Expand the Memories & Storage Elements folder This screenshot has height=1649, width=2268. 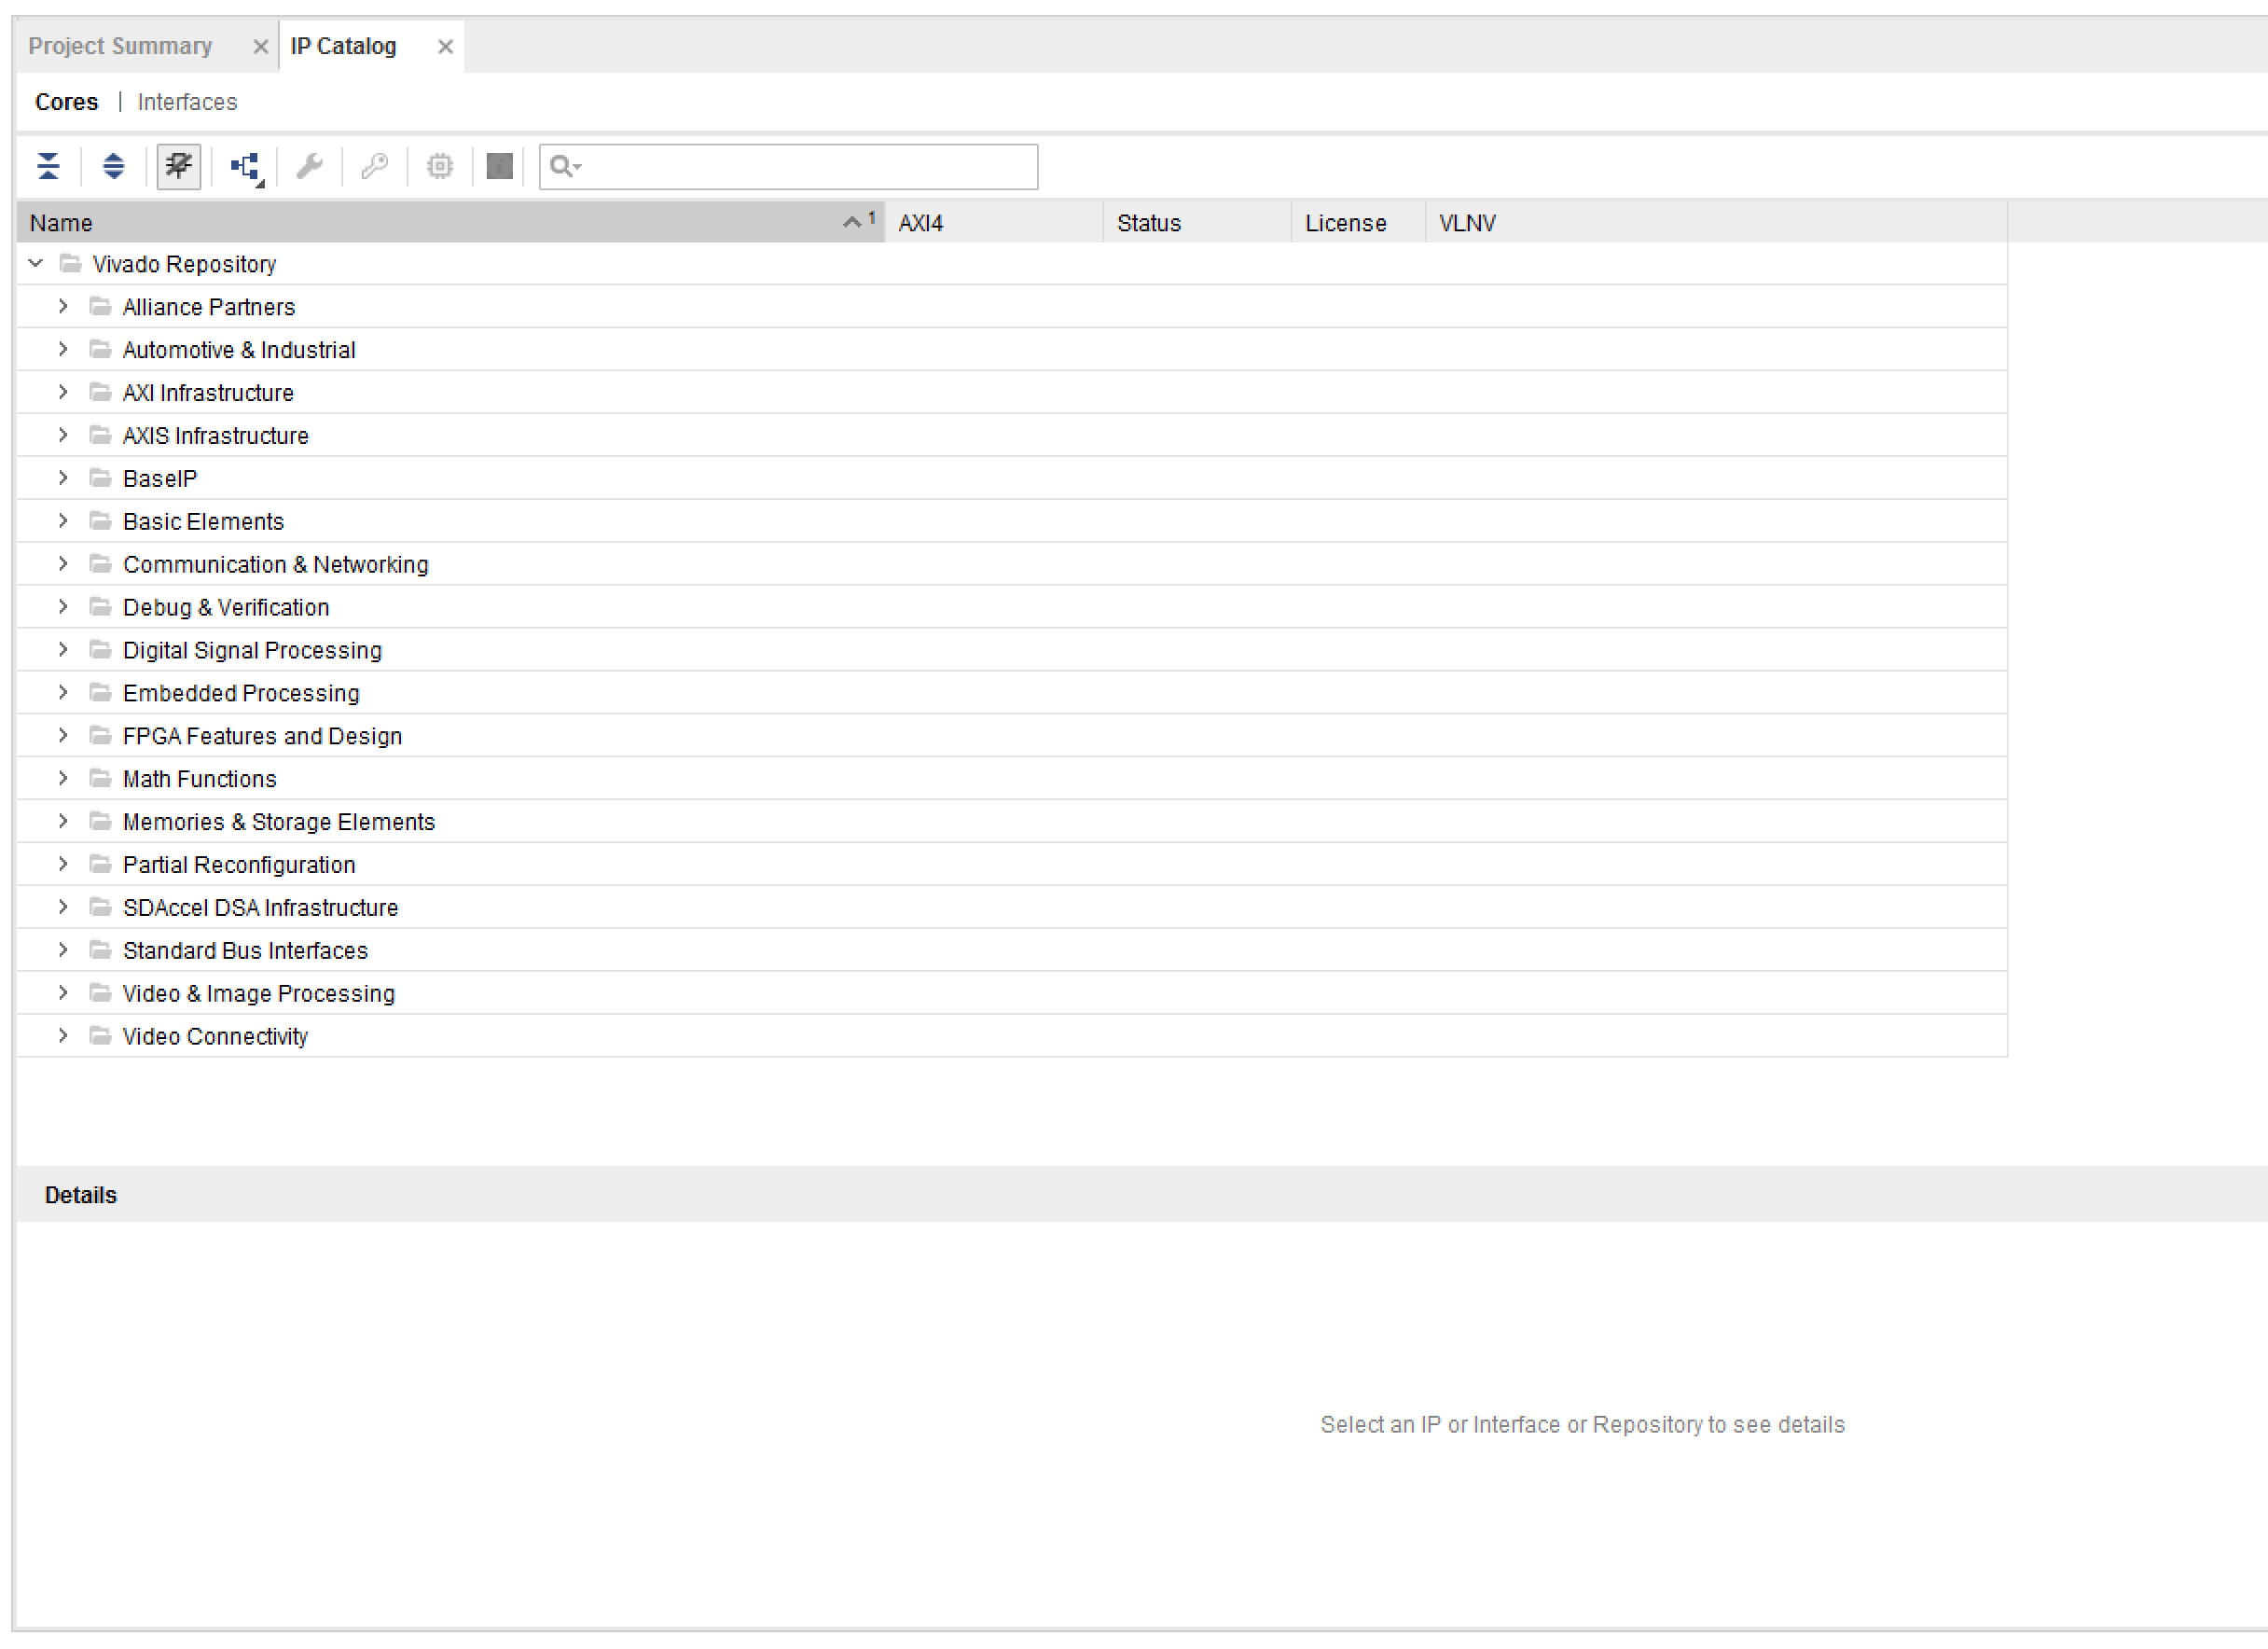(63, 822)
